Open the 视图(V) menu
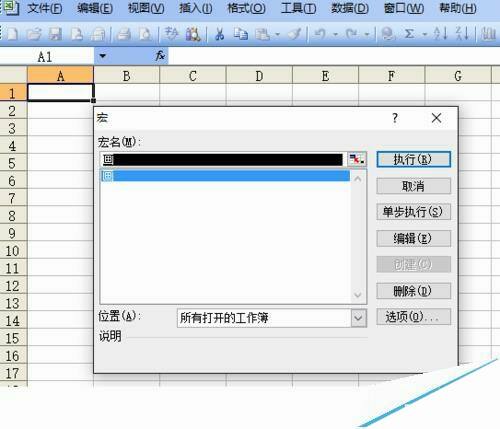The height and width of the screenshot is (429, 500). click(x=146, y=8)
